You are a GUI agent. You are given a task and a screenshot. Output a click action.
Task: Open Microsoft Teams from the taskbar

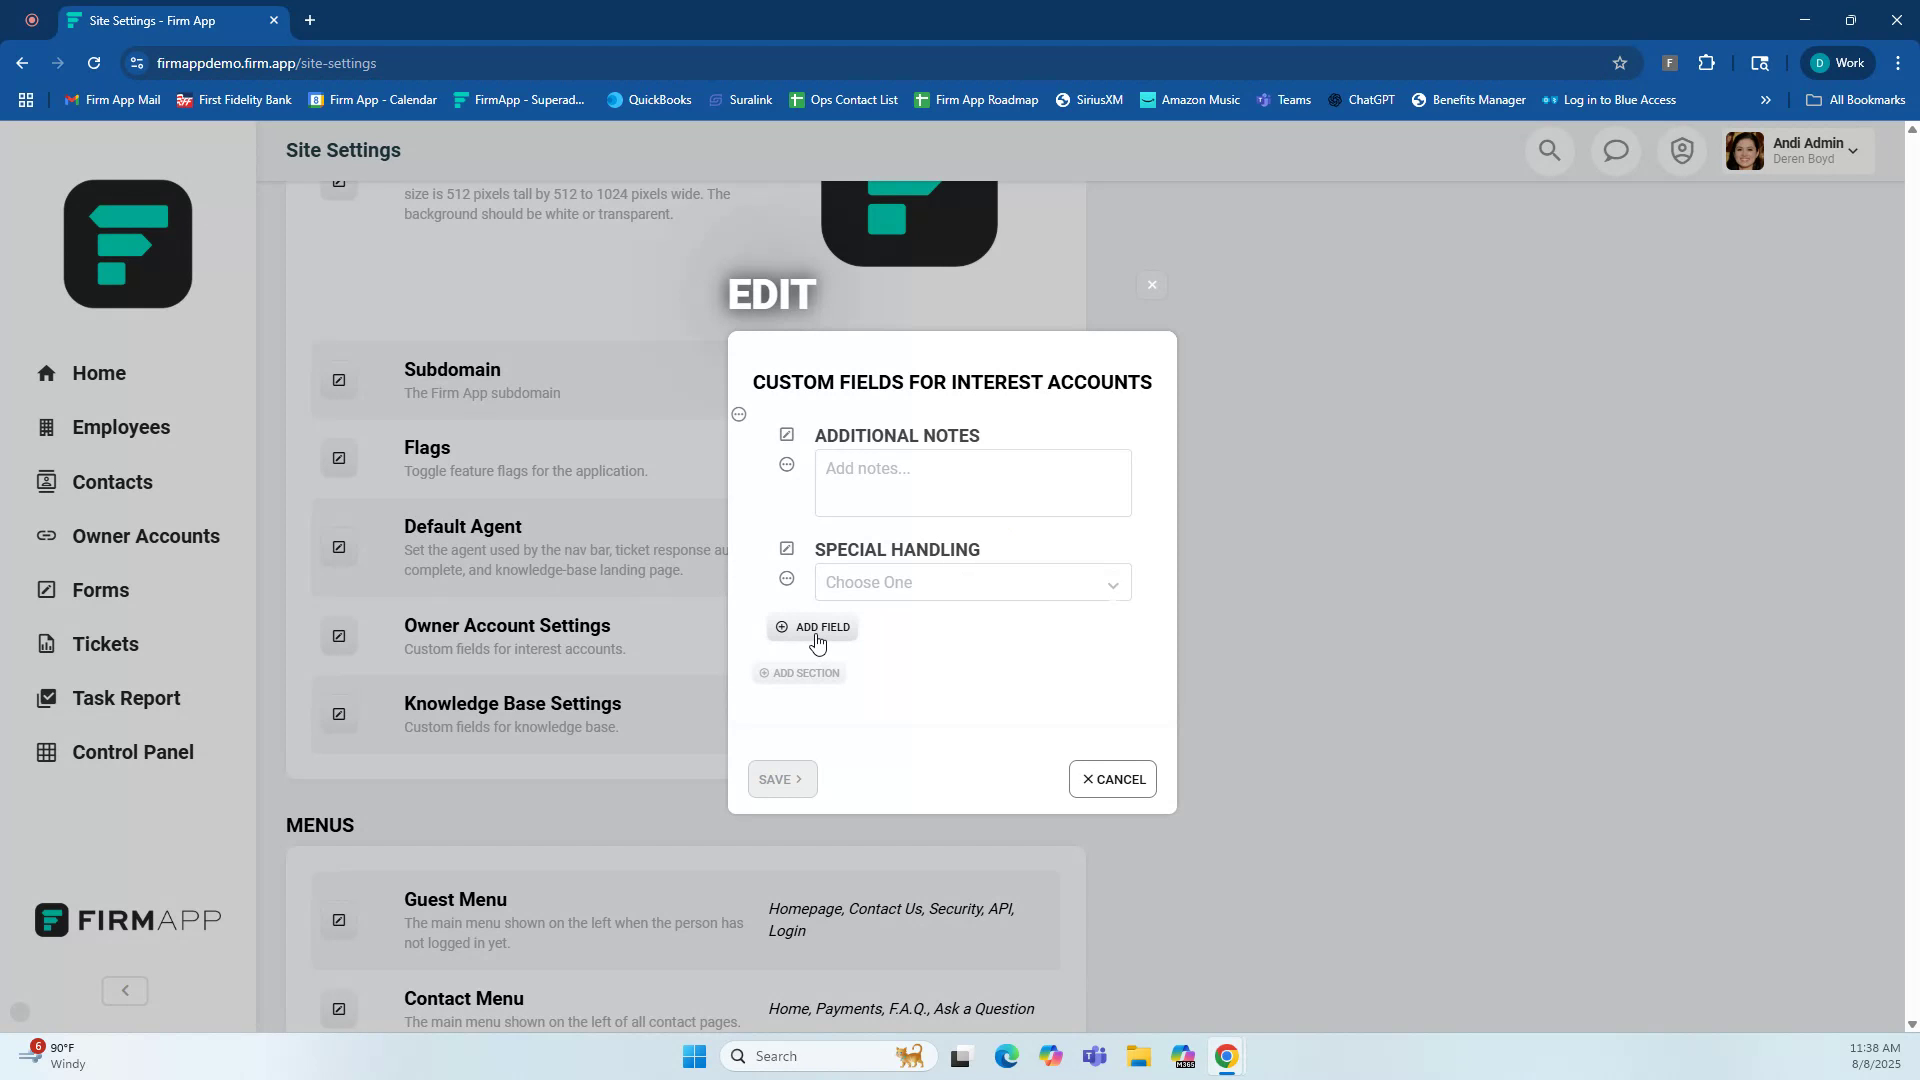pos(1095,1055)
